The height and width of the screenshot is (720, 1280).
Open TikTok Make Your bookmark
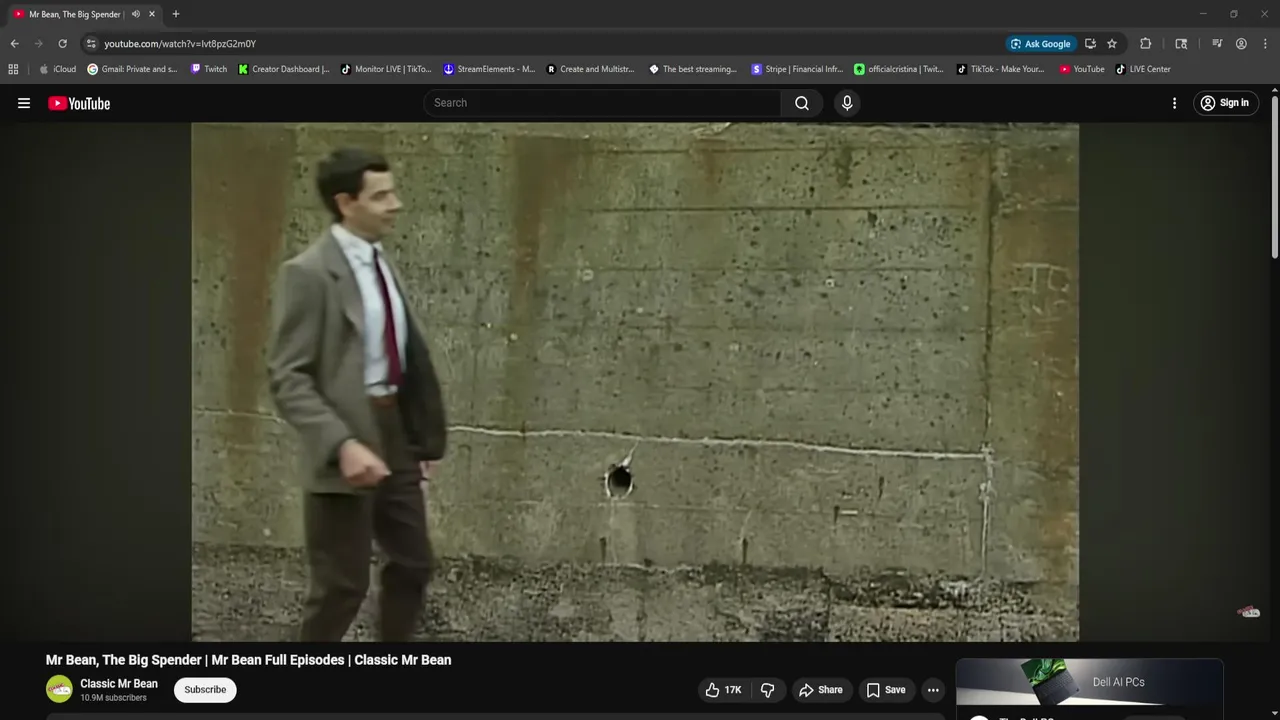click(x=1001, y=69)
